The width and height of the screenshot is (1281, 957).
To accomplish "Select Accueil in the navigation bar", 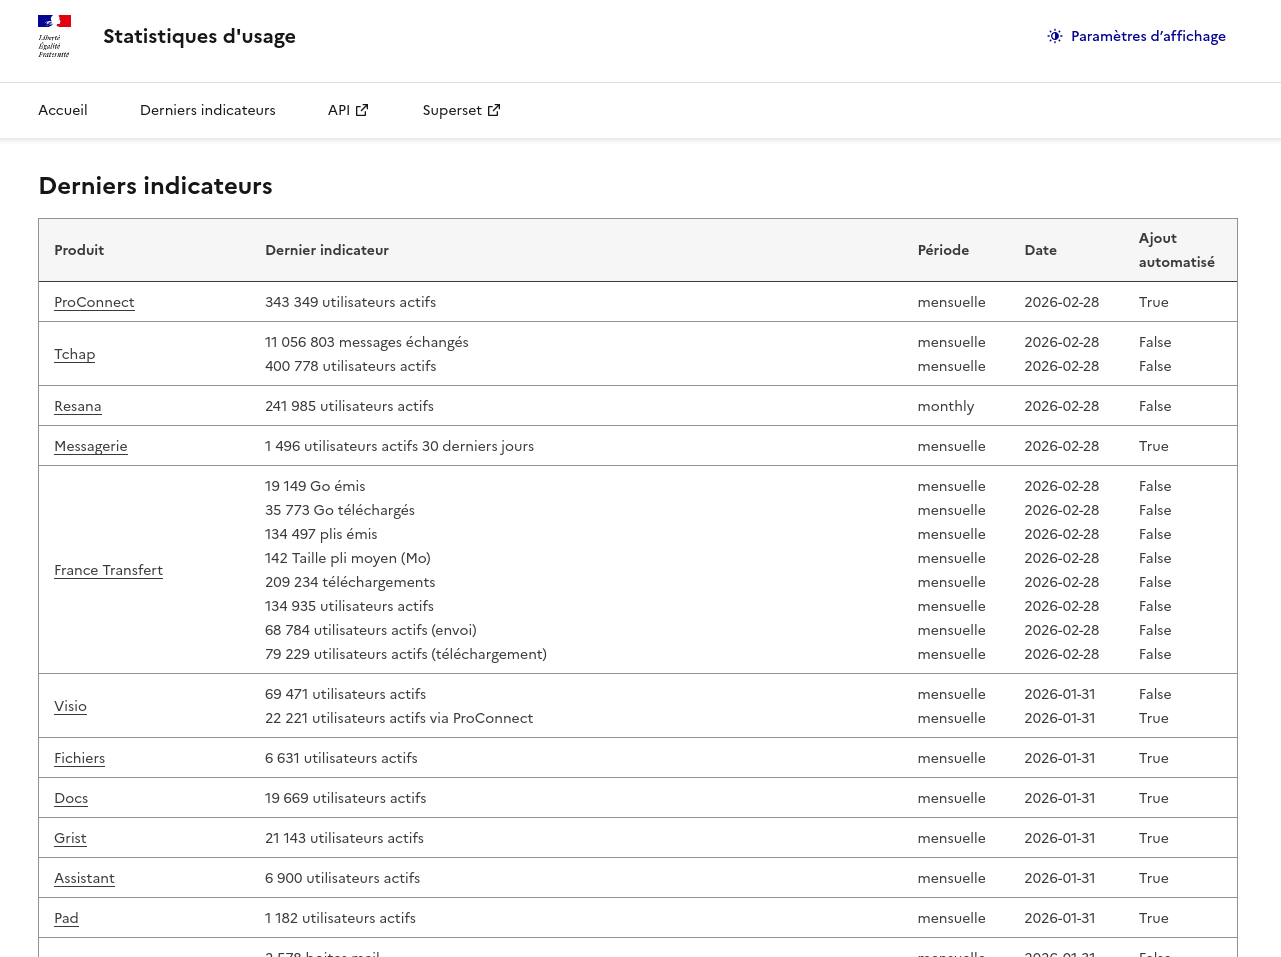I will (x=62, y=110).
